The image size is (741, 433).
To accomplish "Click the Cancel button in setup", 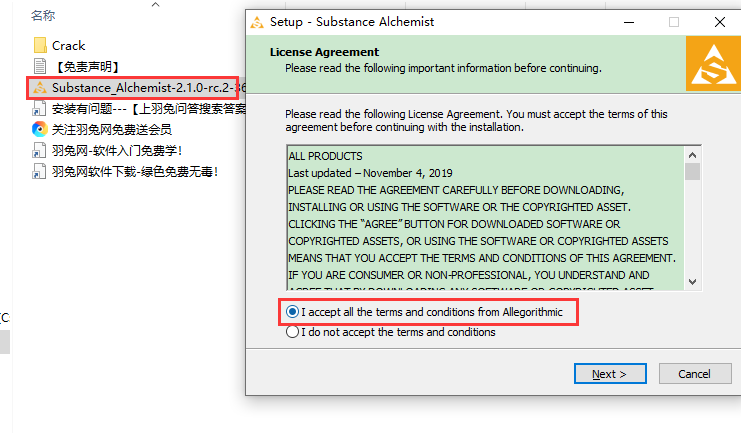I will click(695, 374).
